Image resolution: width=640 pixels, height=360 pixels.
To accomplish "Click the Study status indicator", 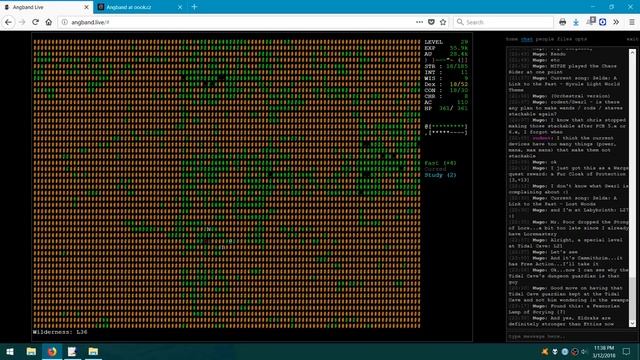I will click(x=440, y=175).
